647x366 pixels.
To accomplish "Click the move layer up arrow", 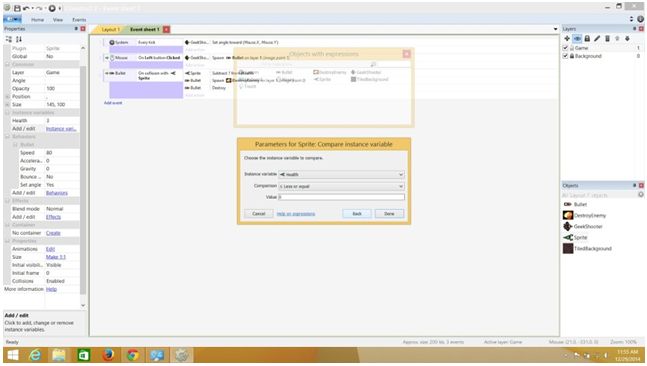I will pos(617,38).
